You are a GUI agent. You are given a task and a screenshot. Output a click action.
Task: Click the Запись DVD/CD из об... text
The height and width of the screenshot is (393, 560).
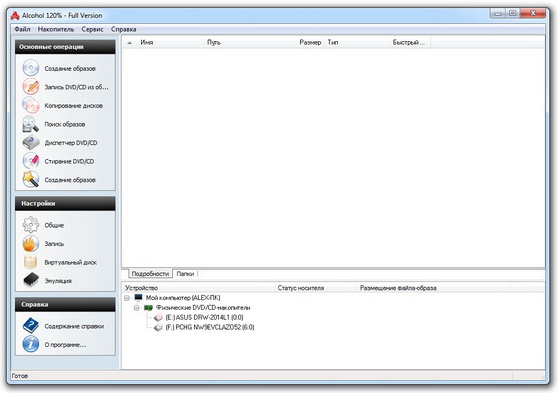tap(76, 87)
